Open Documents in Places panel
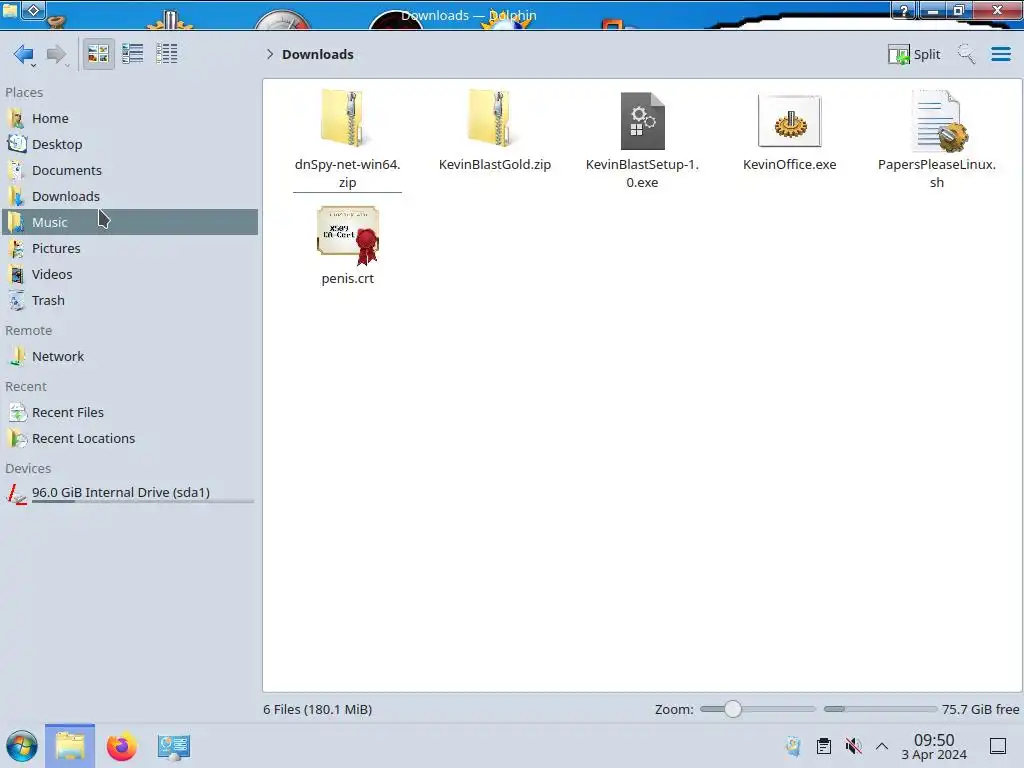This screenshot has height=768, width=1024. (130, 170)
